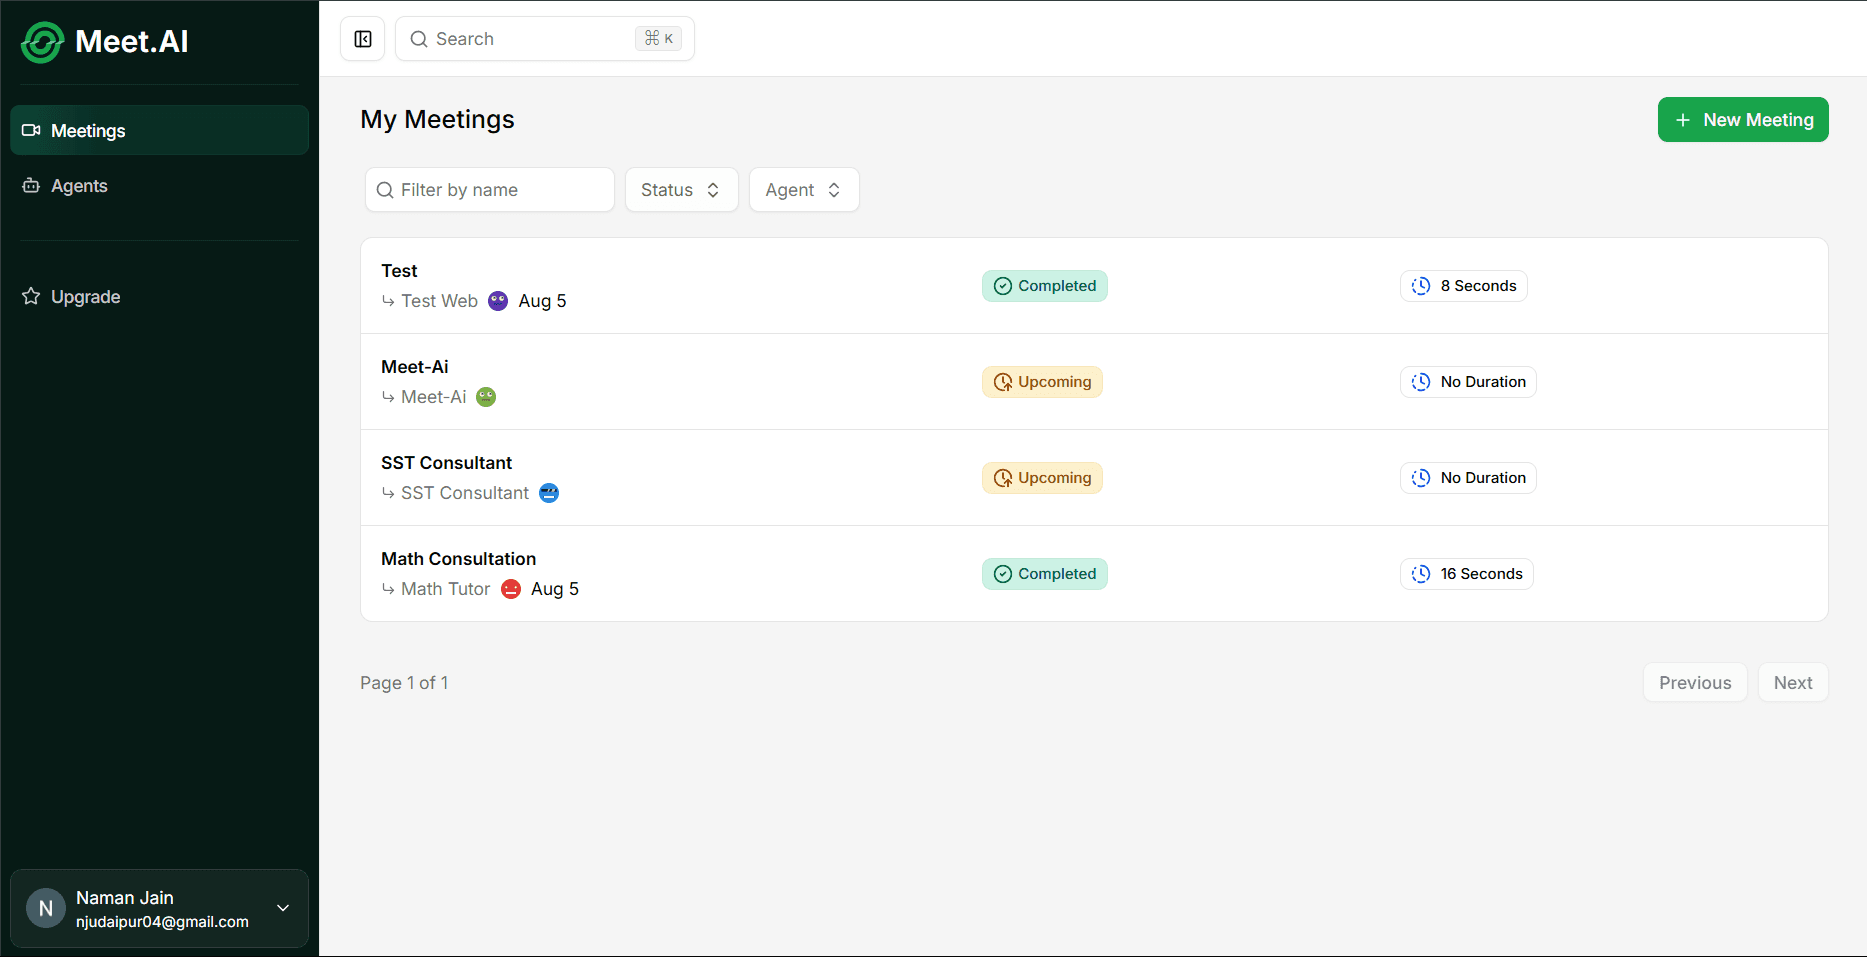1867x957 pixels.
Task: Click the Upgrade star icon
Action: [x=31, y=296]
